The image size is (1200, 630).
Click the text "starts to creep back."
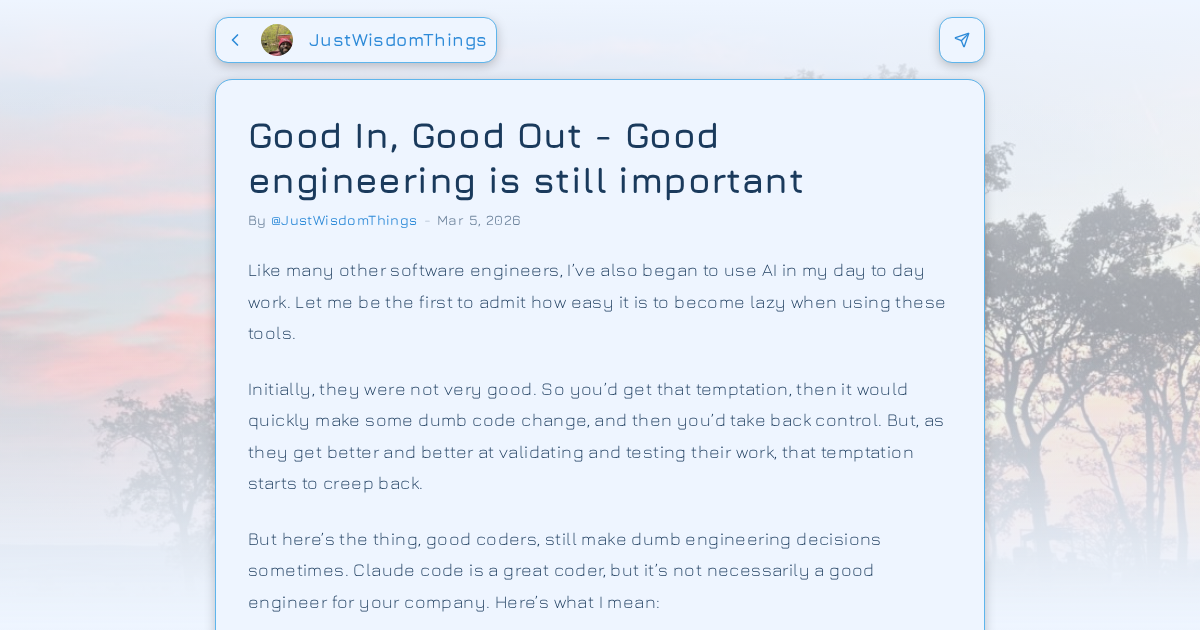click(x=335, y=483)
